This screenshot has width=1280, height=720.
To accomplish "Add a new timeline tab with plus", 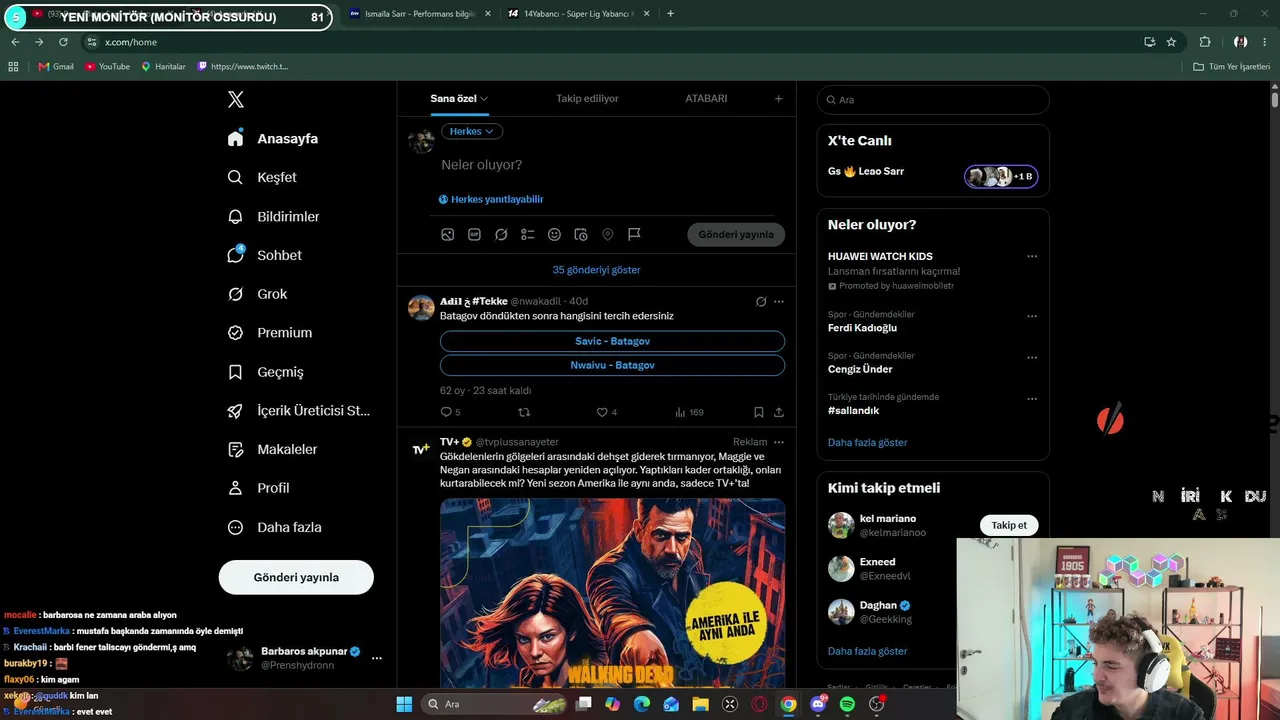I will 779,99.
